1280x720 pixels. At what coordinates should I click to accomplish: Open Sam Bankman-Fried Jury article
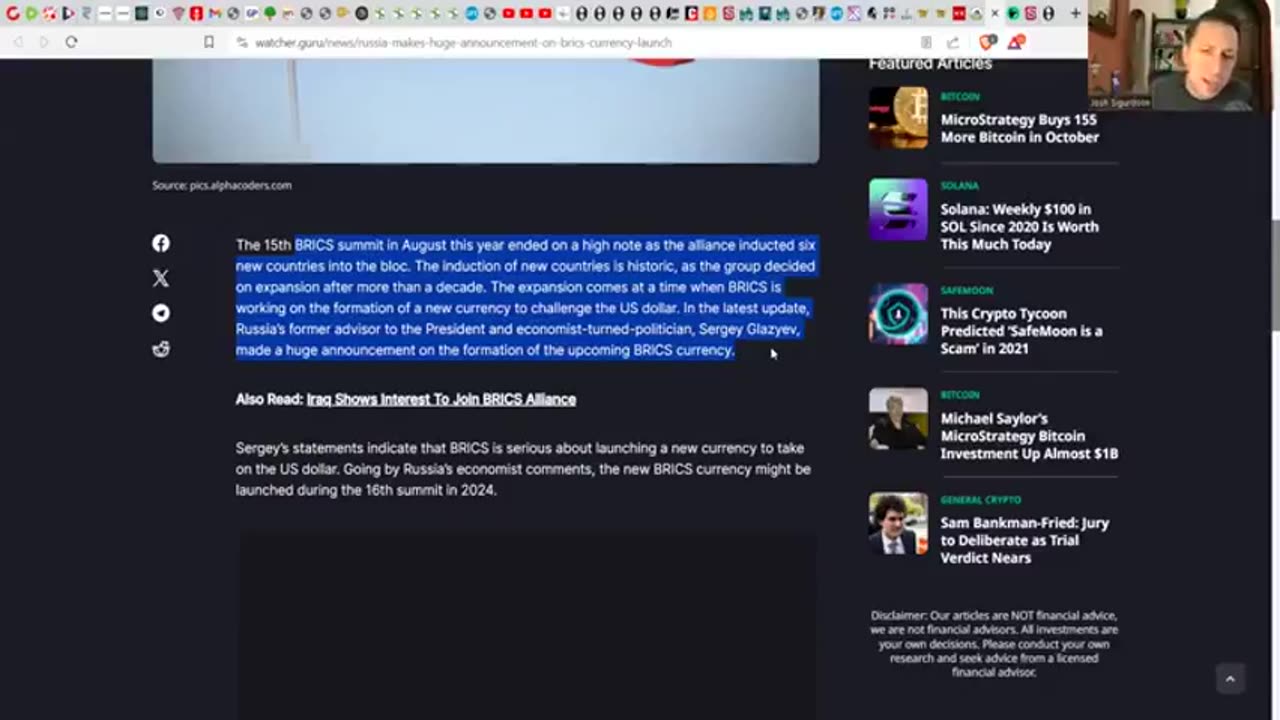pos(1024,540)
